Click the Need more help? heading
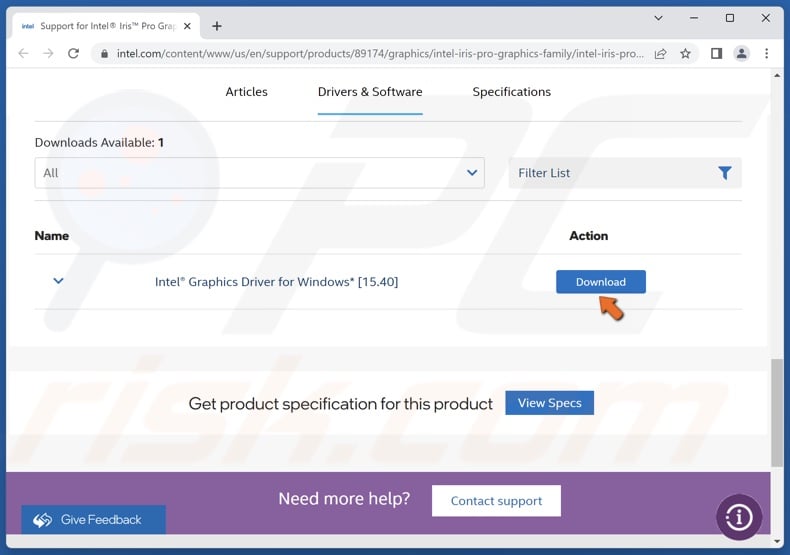The image size is (790, 555). click(344, 499)
